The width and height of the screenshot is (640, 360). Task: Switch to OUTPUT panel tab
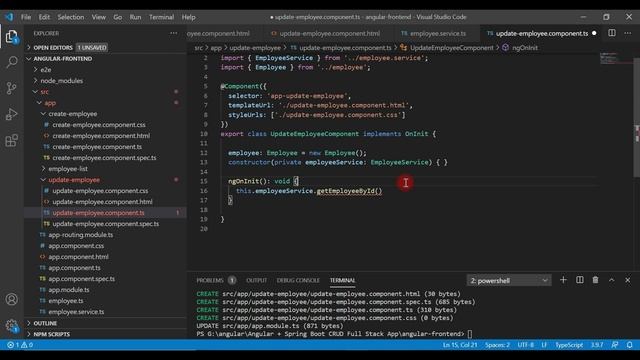pos(256,280)
